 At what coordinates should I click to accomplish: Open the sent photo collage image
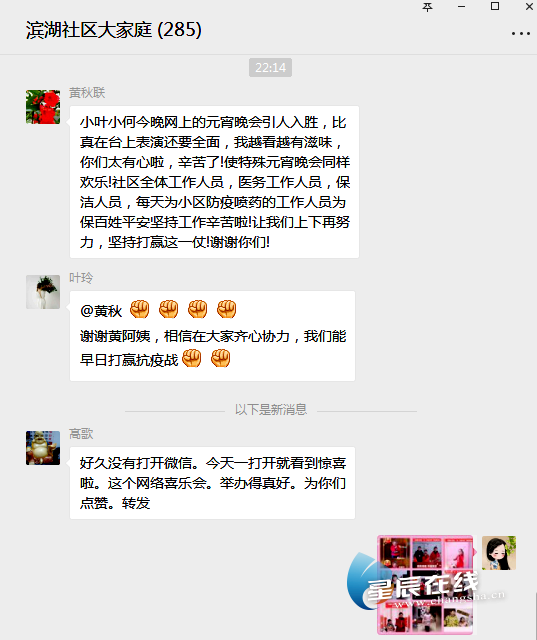click(x=425, y=585)
